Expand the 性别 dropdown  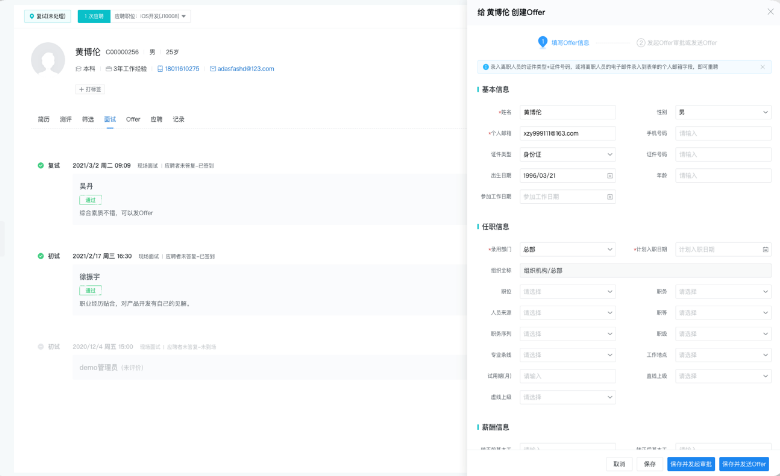click(723, 112)
